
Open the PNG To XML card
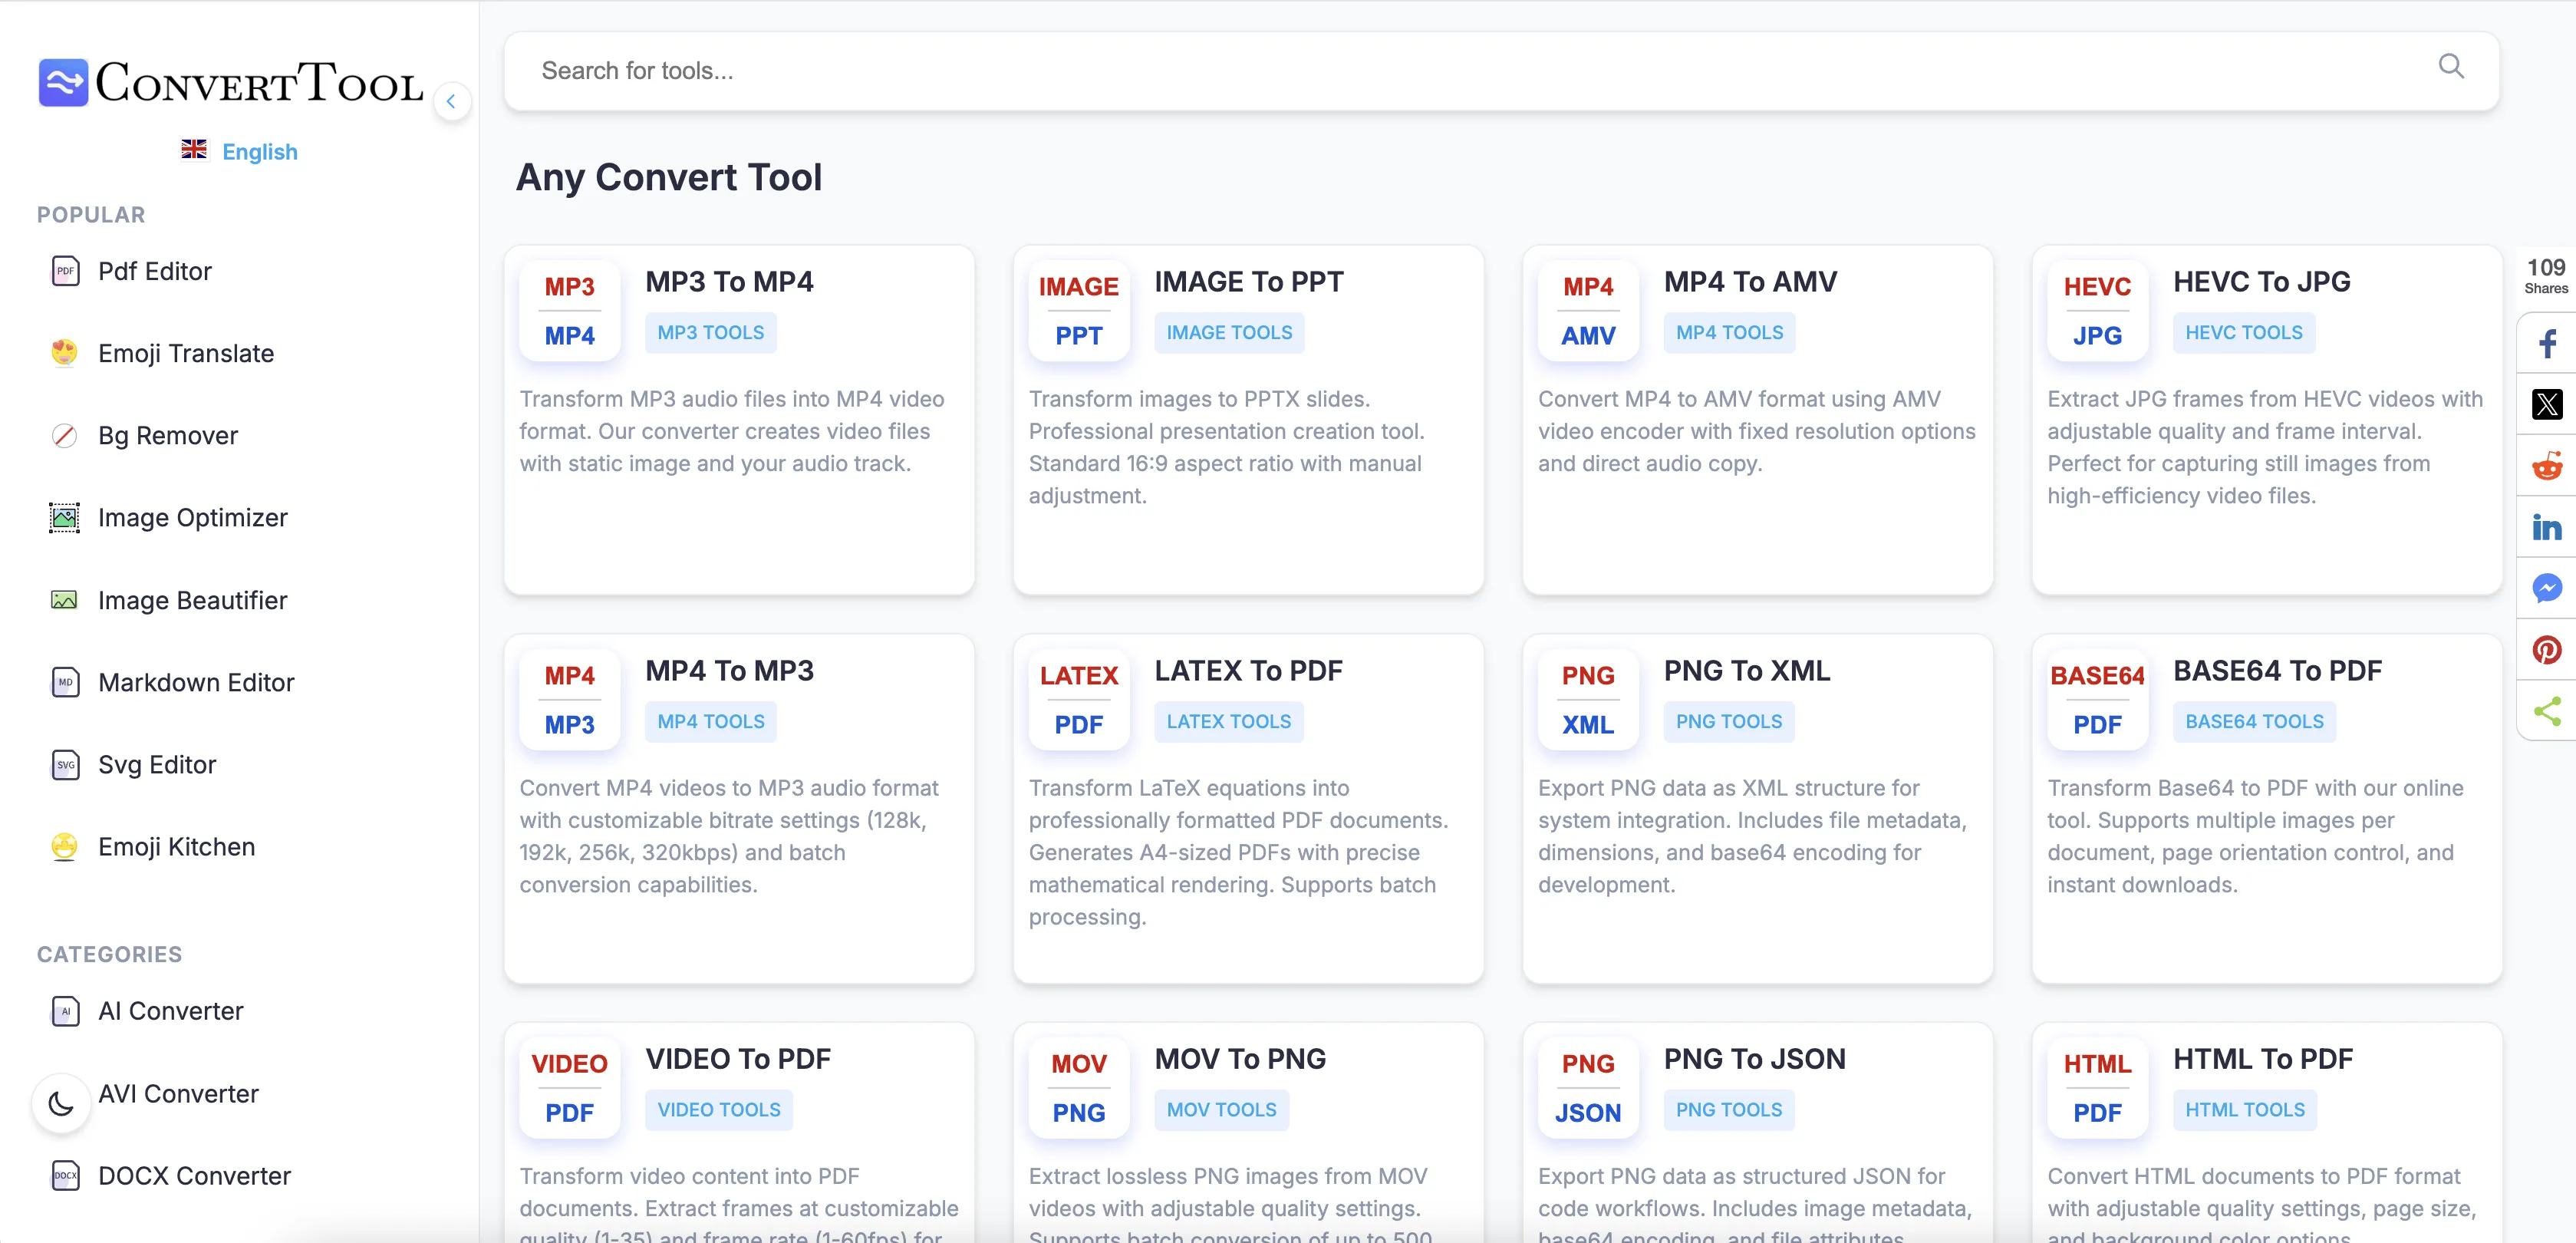[x=1746, y=671]
